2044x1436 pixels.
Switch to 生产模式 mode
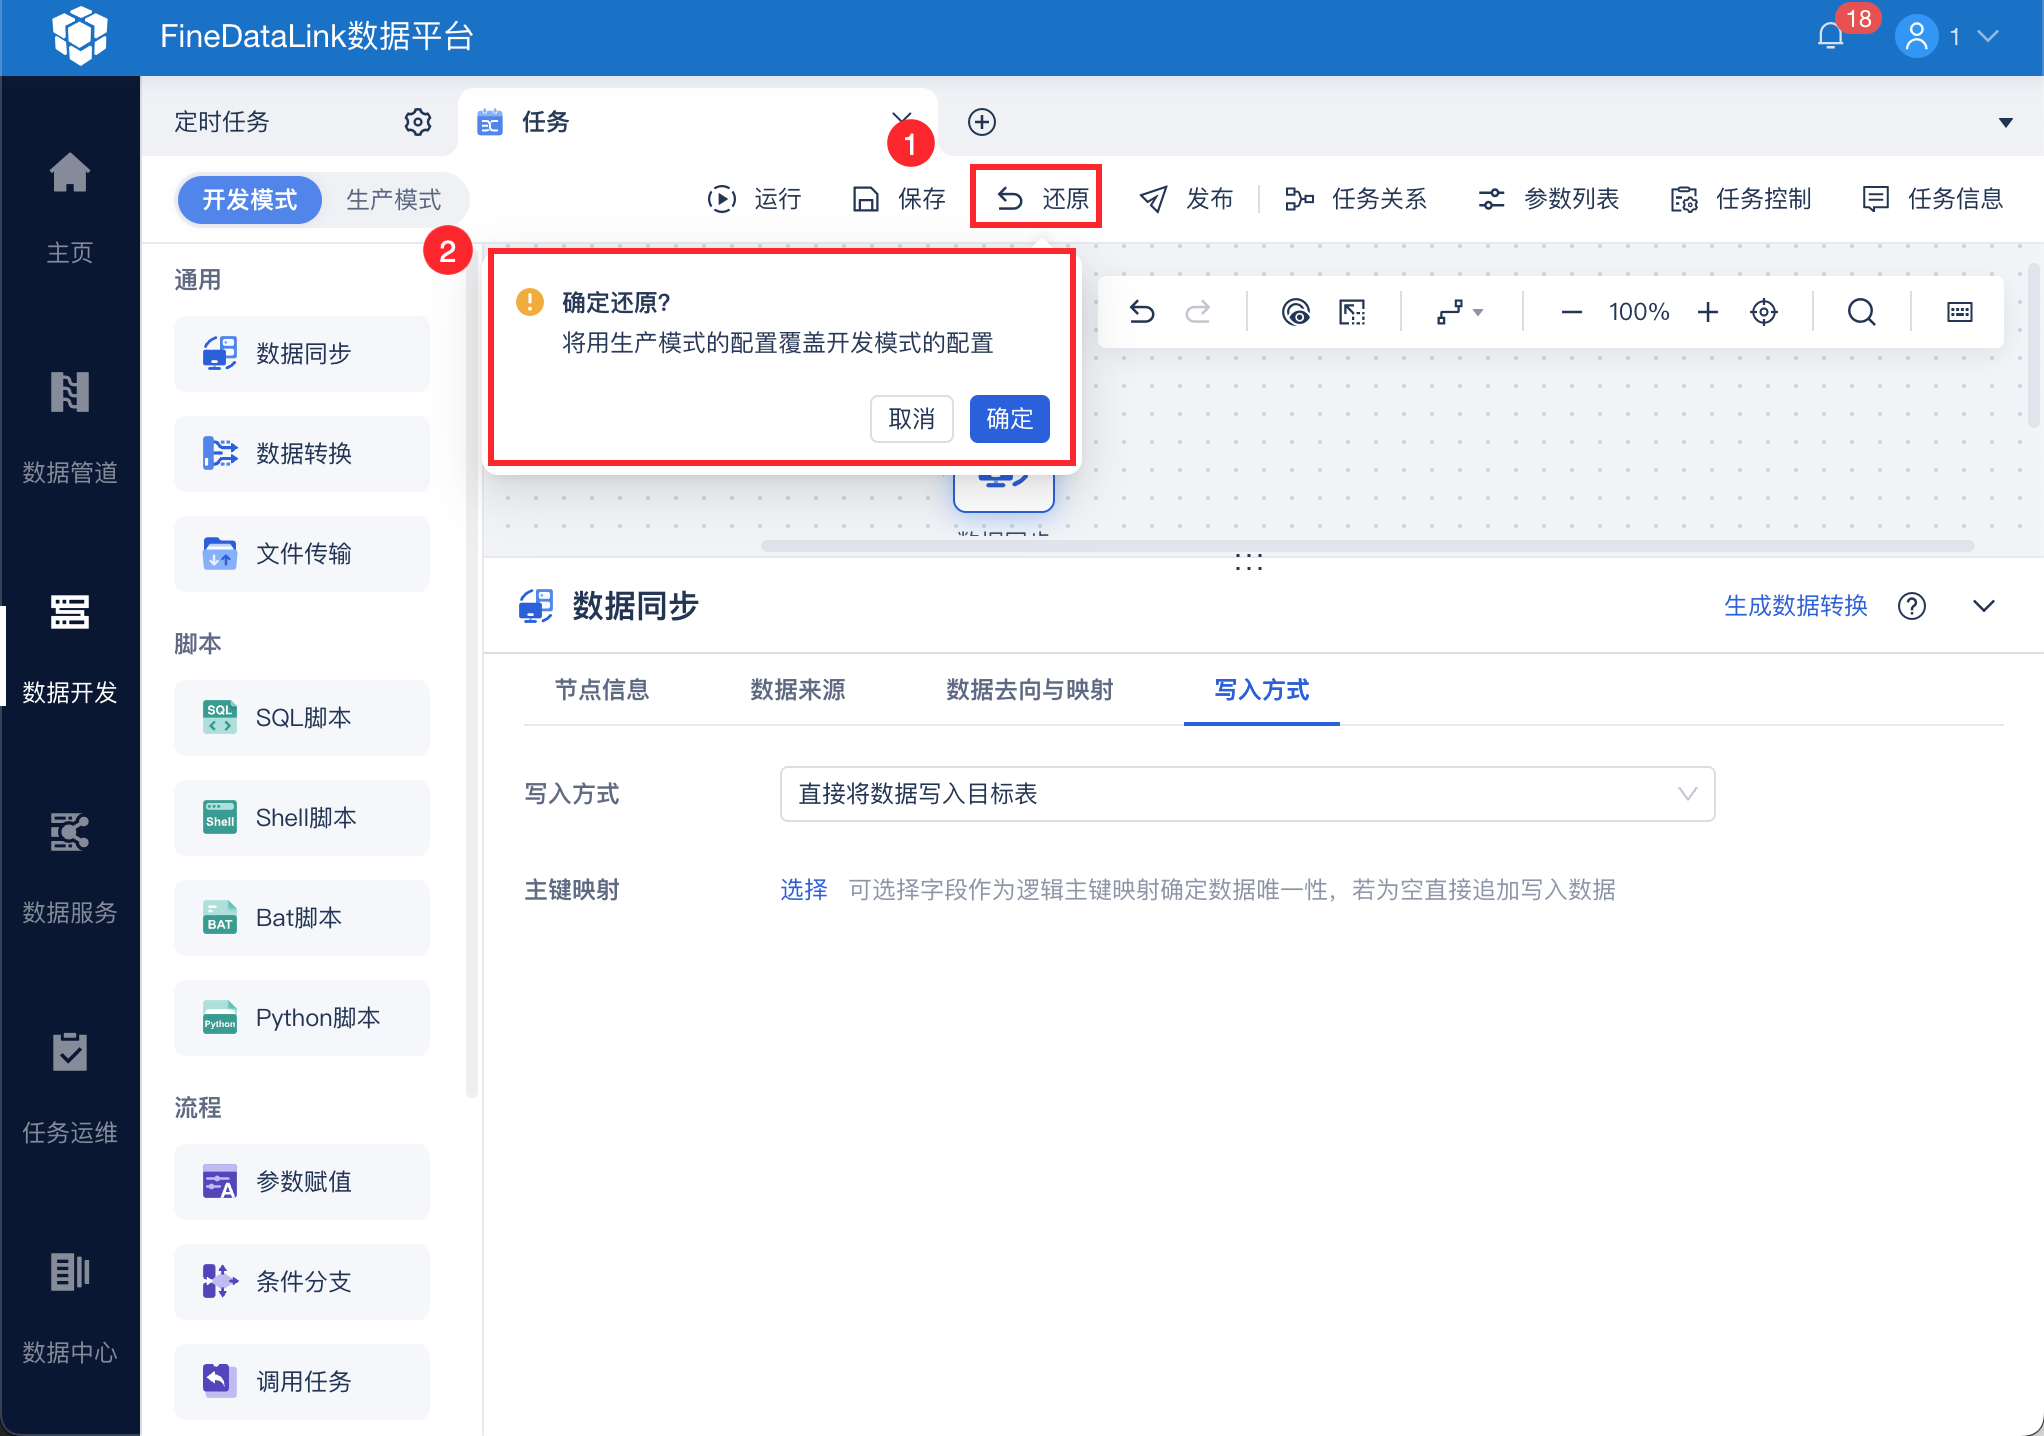[x=393, y=200]
